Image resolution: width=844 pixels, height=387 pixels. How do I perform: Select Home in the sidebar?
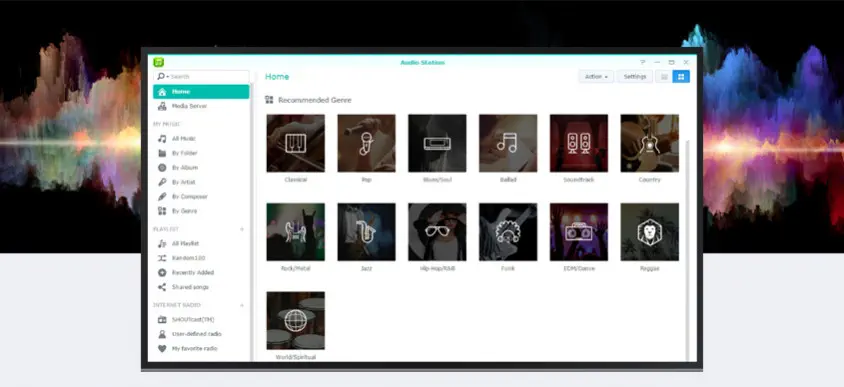[x=201, y=92]
